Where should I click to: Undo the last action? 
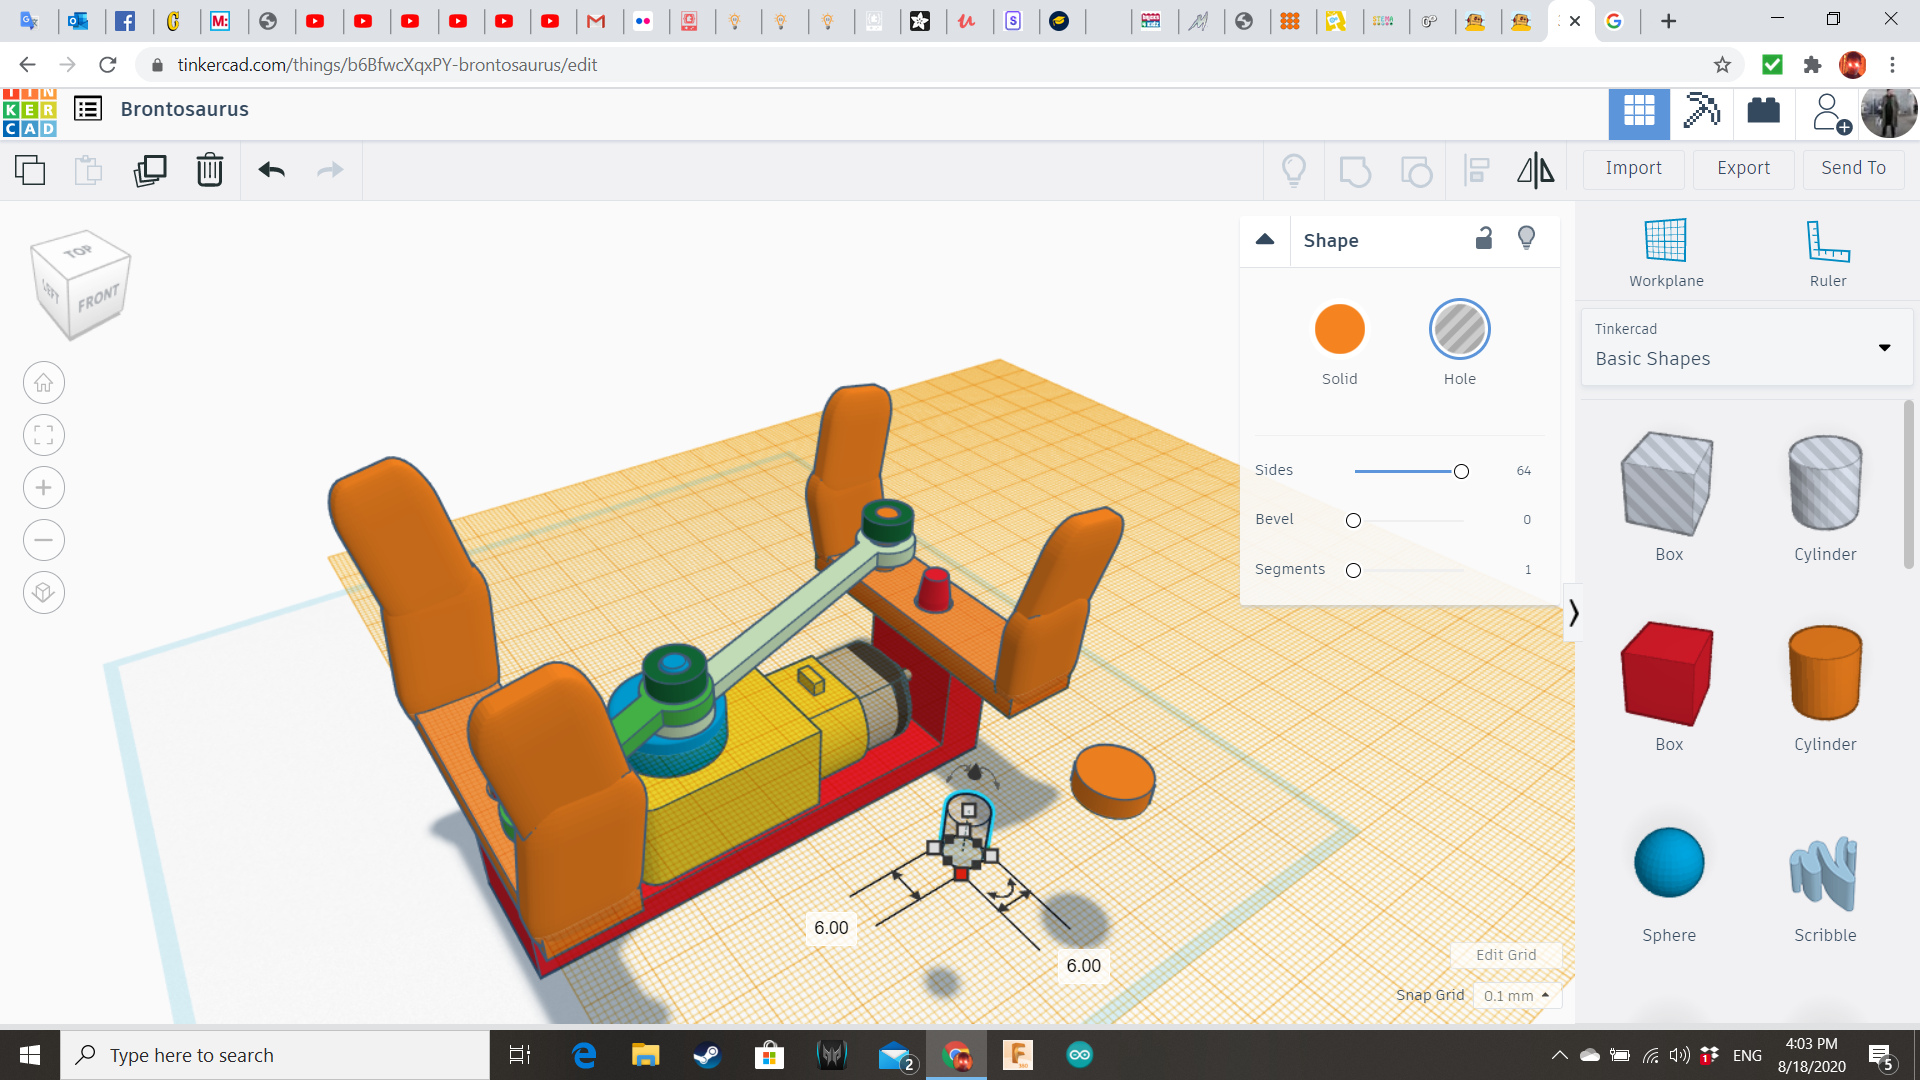point(271,170)
